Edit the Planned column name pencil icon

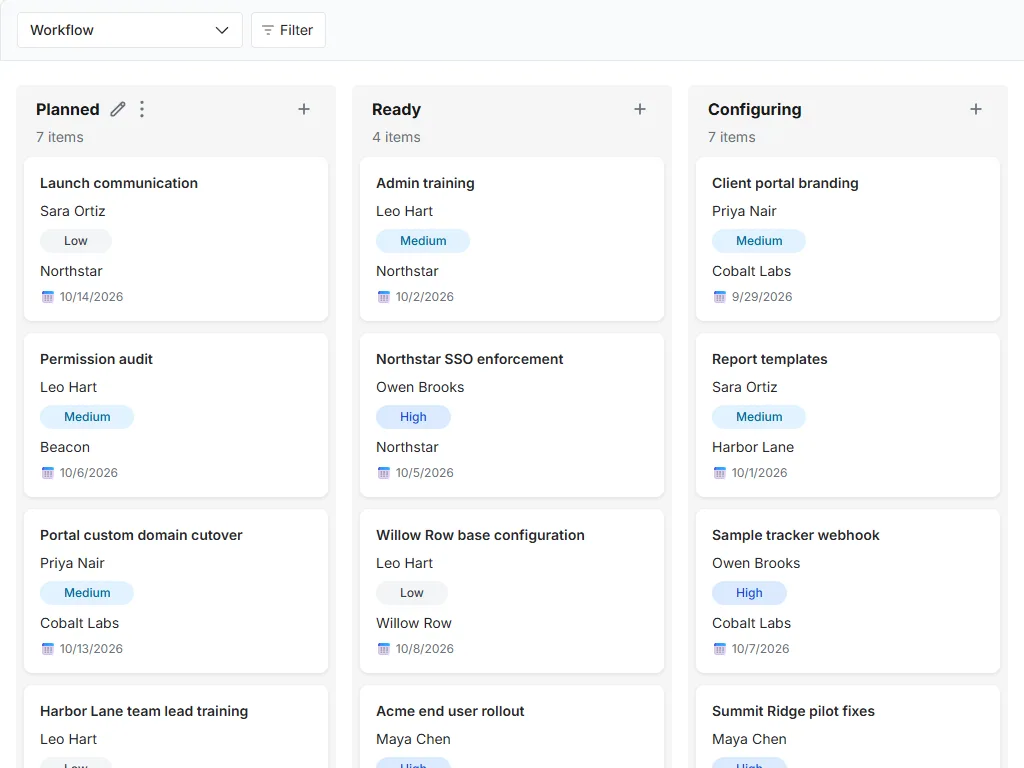click(118, 109)
